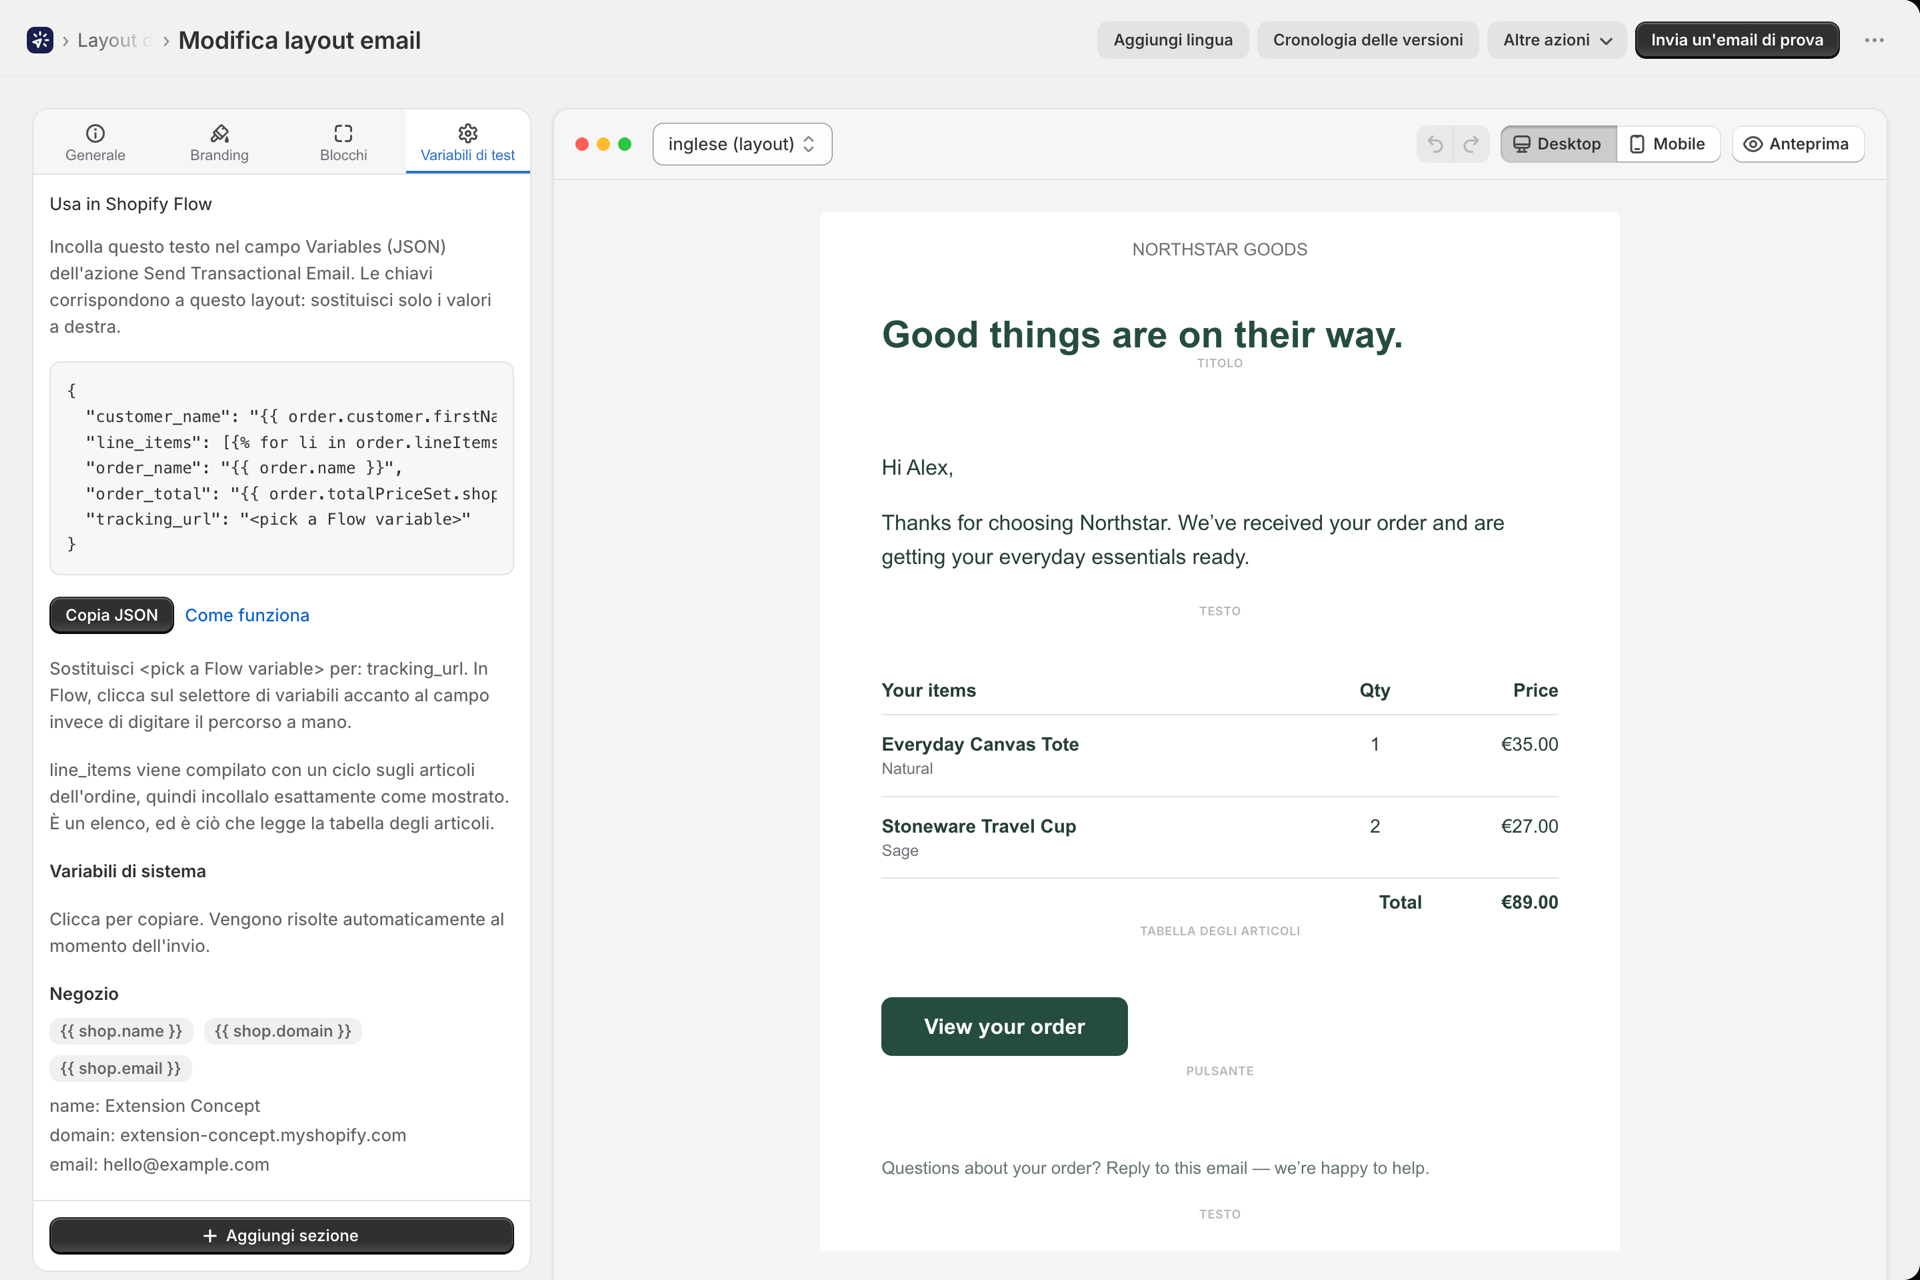Image resolution: width=1920 pixels, height=1280 pixels.
Task: Open the Branding tab
Action: (219, 143)
